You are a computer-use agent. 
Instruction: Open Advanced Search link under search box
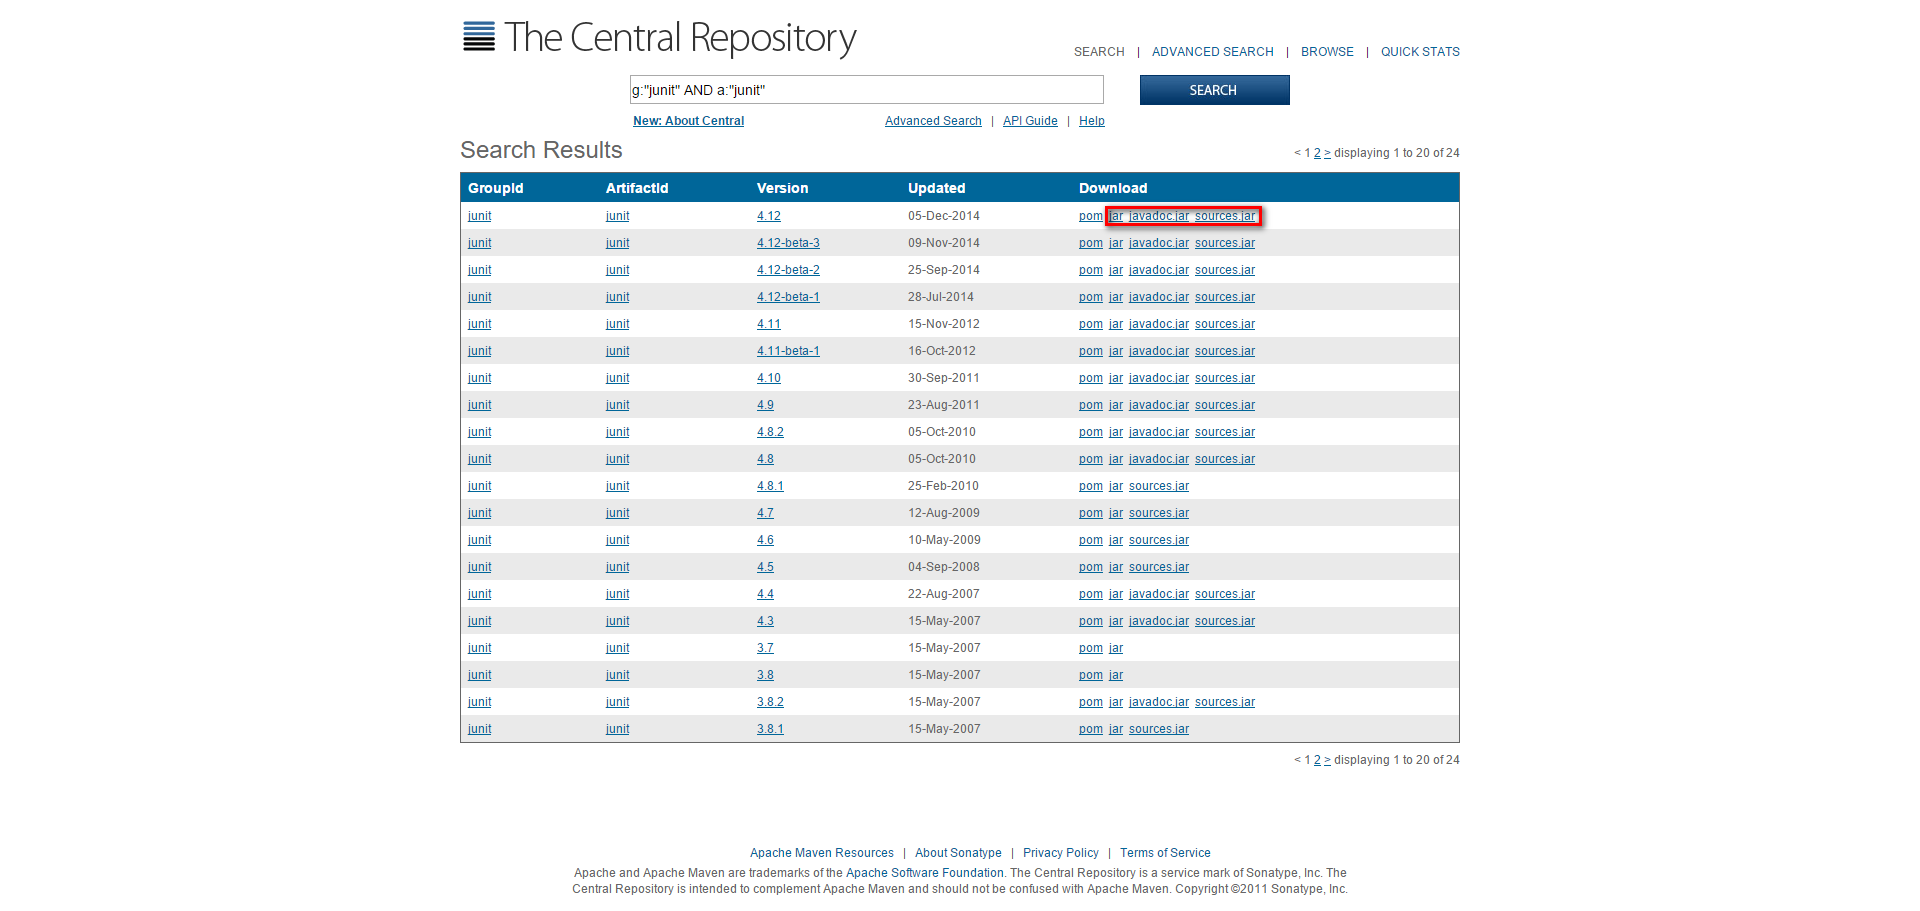click(x=933, y=121)
